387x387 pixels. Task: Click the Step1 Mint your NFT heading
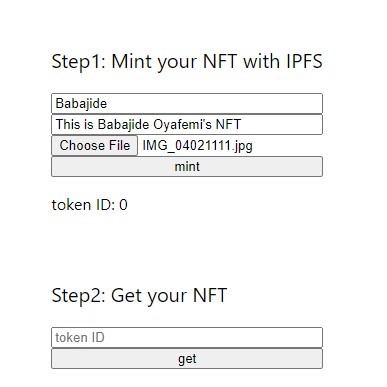[187, 62]
